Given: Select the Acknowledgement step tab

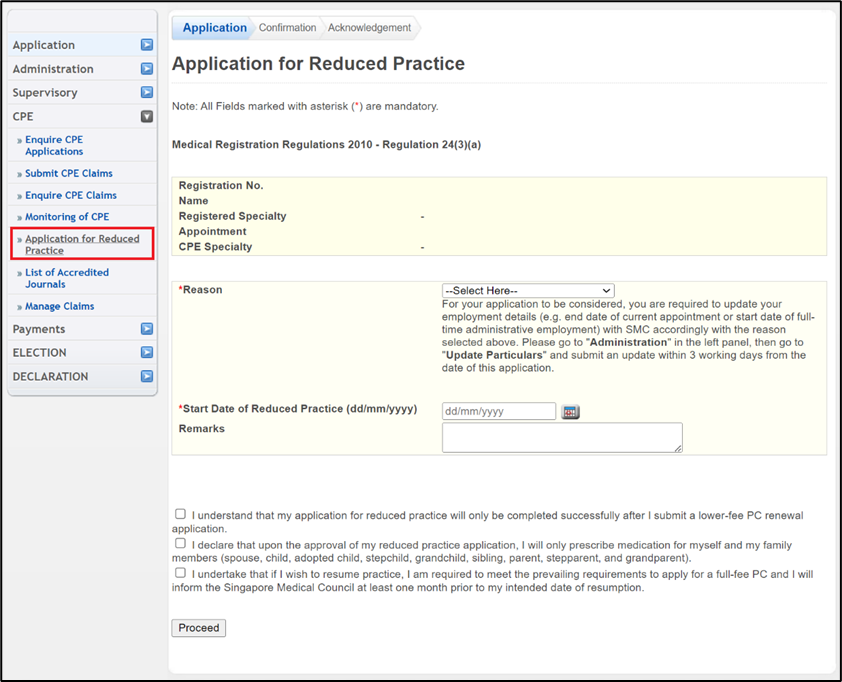Looking at the screenshot, I should (x=369, y=28).
